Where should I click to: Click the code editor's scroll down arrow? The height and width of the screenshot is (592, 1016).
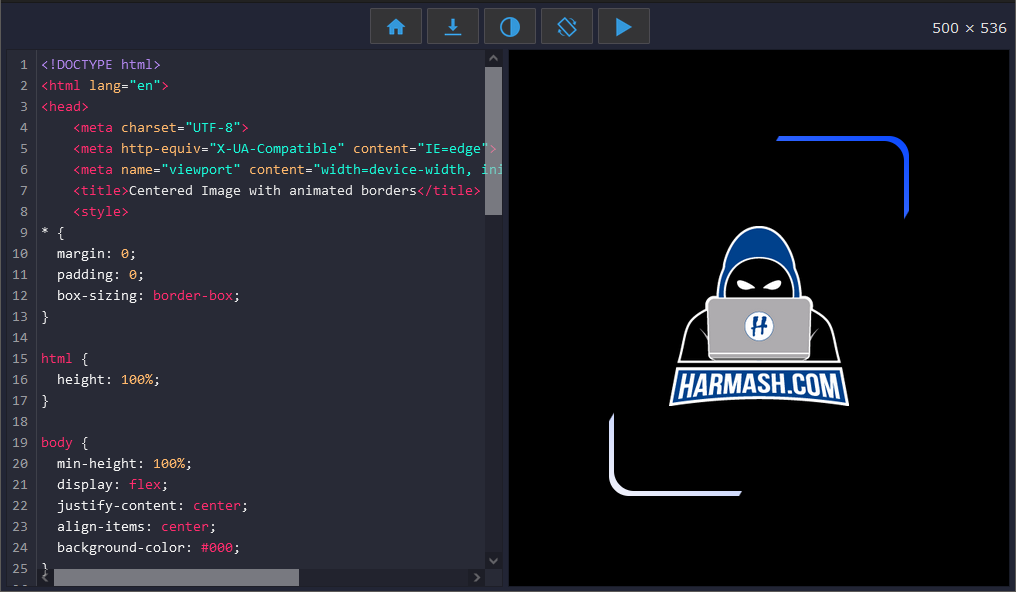tap(493, 561)
